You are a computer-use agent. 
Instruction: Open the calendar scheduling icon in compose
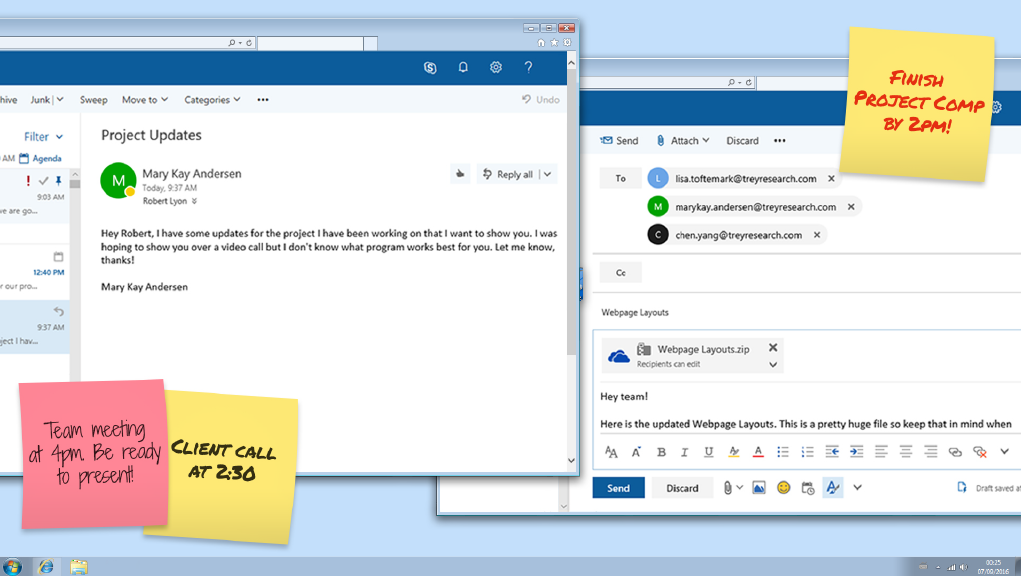click(x=807, y=487)
